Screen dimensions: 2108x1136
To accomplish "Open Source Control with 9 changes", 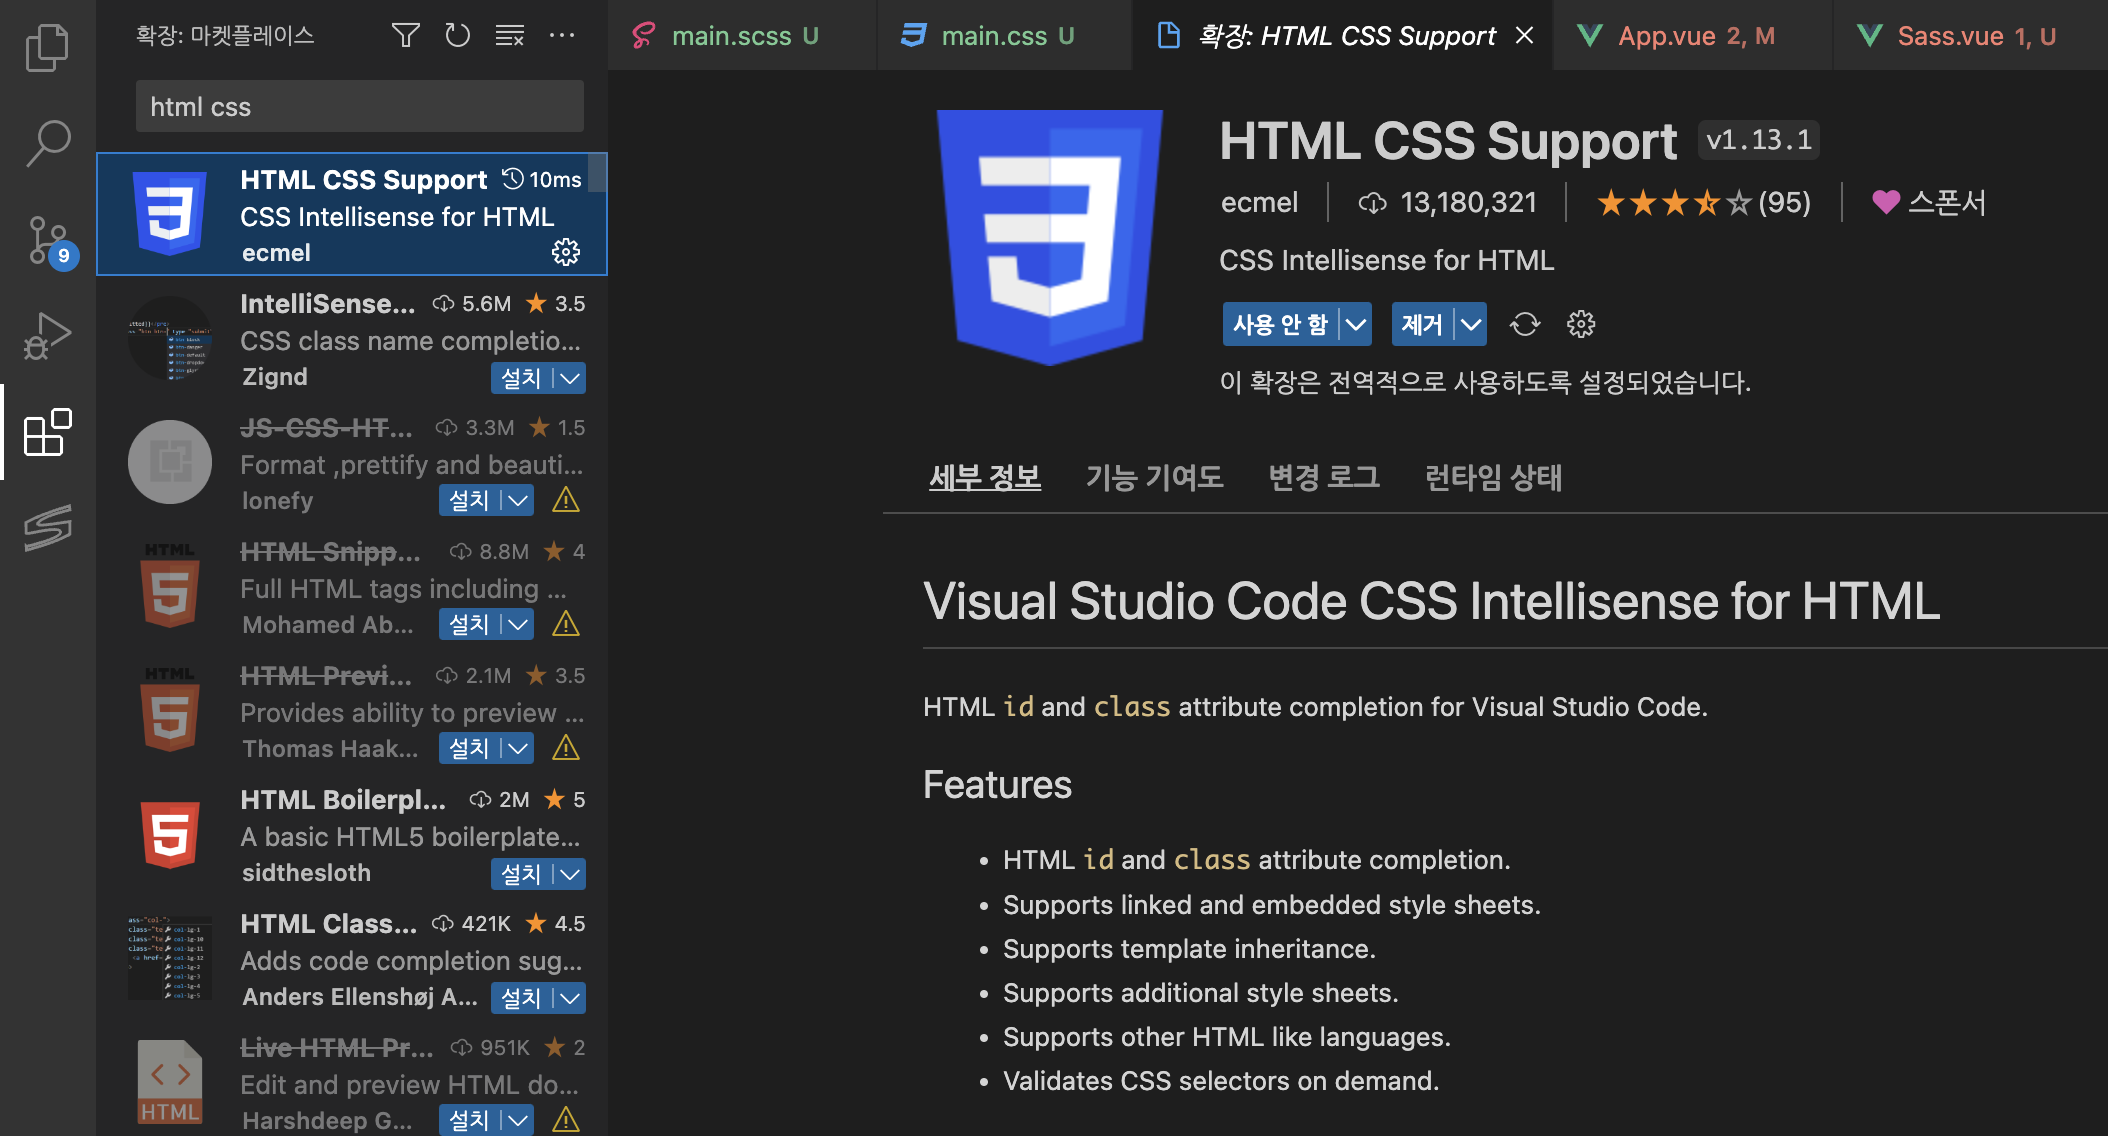I will pos(47,240).
